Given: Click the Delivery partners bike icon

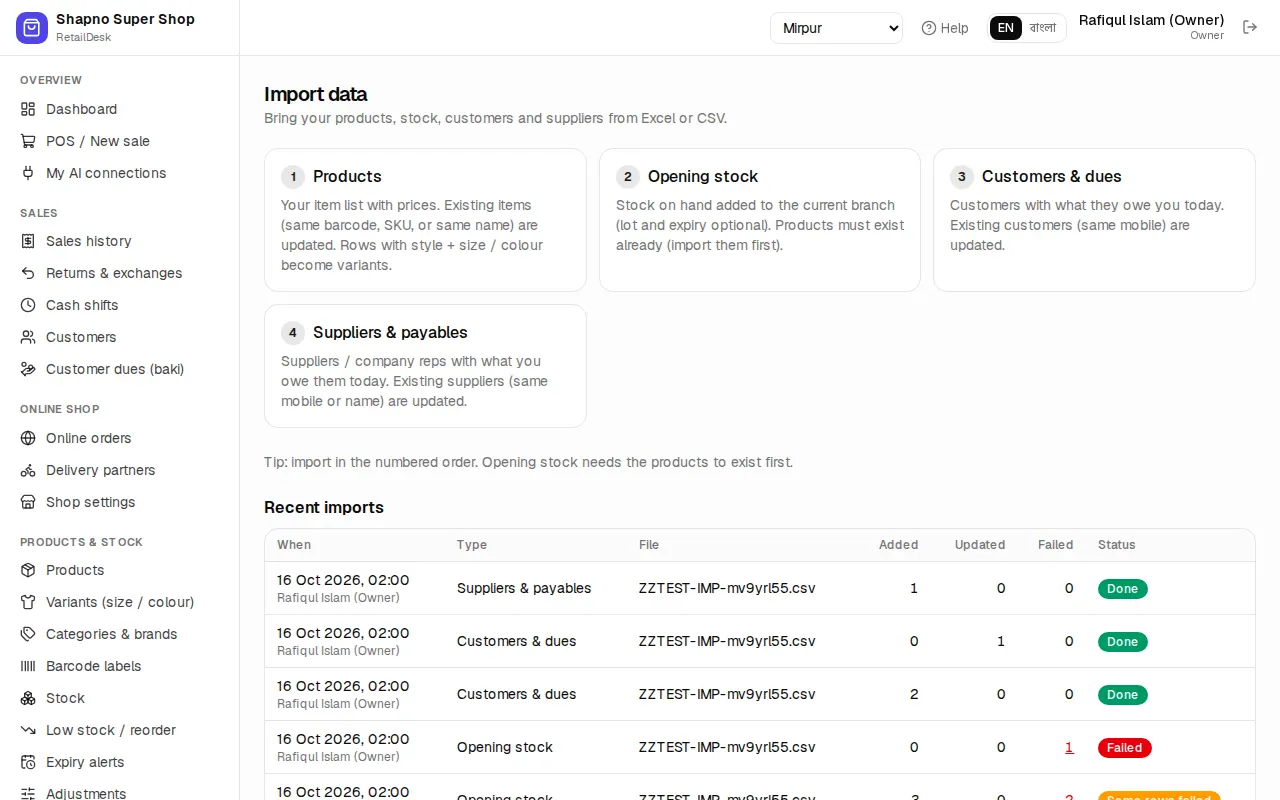Looking at the screenshot, I should pos(28,470).
